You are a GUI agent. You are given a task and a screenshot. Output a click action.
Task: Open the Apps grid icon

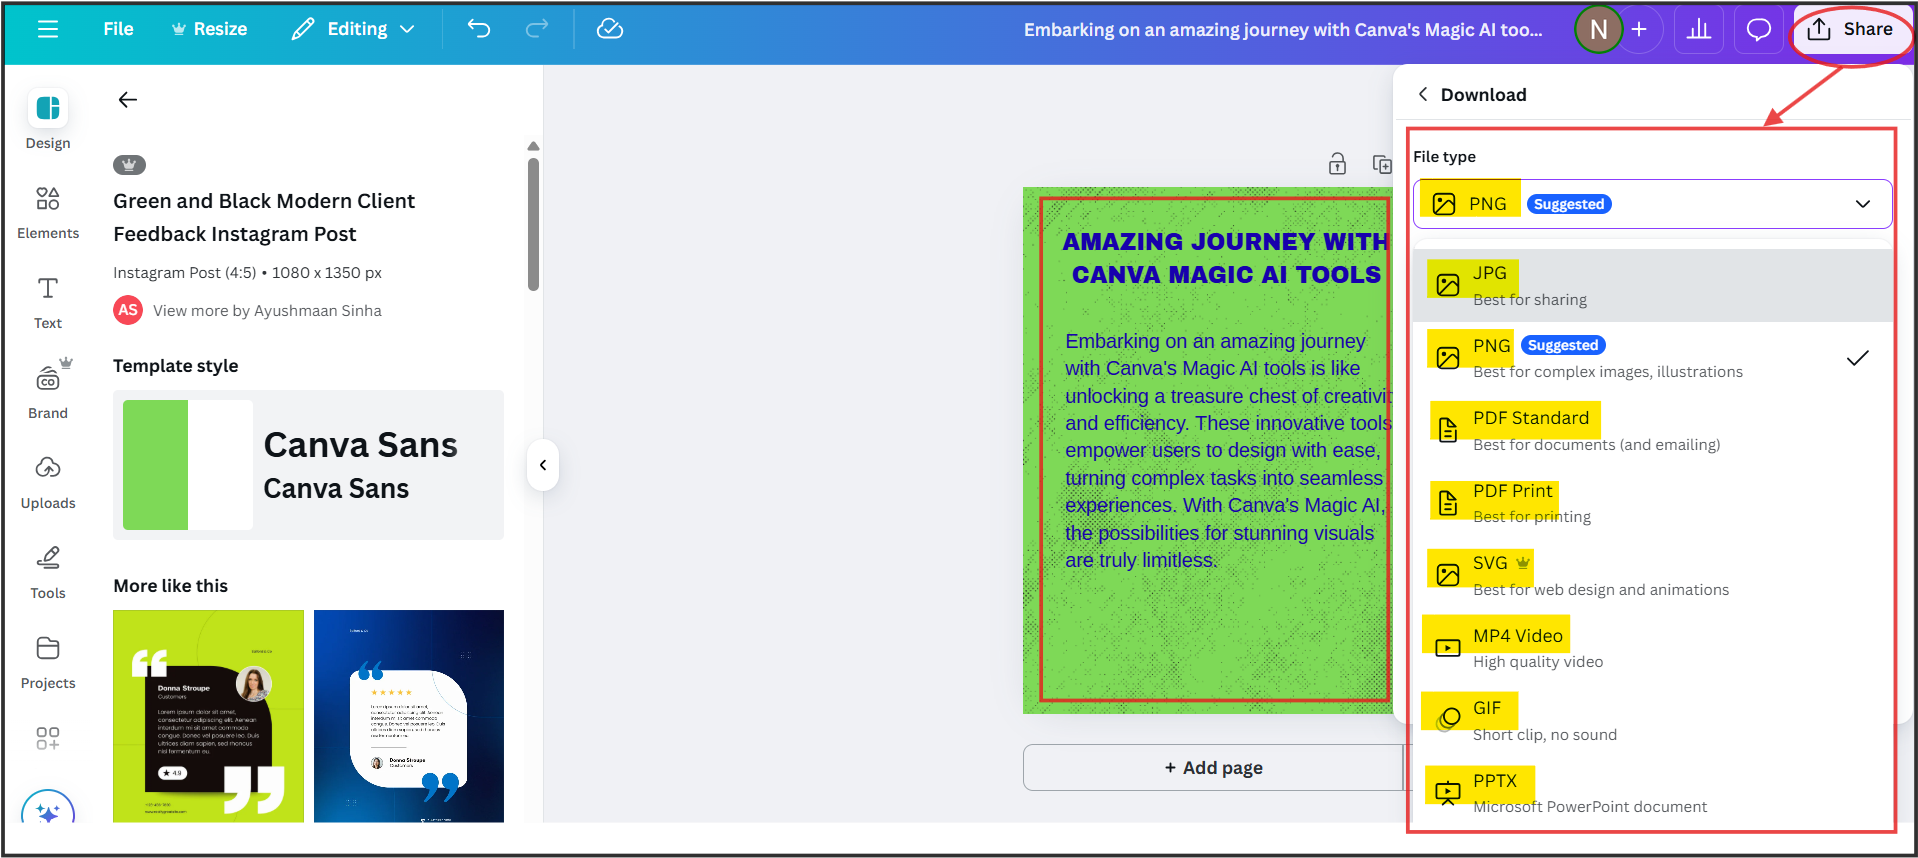pos(48,738)
